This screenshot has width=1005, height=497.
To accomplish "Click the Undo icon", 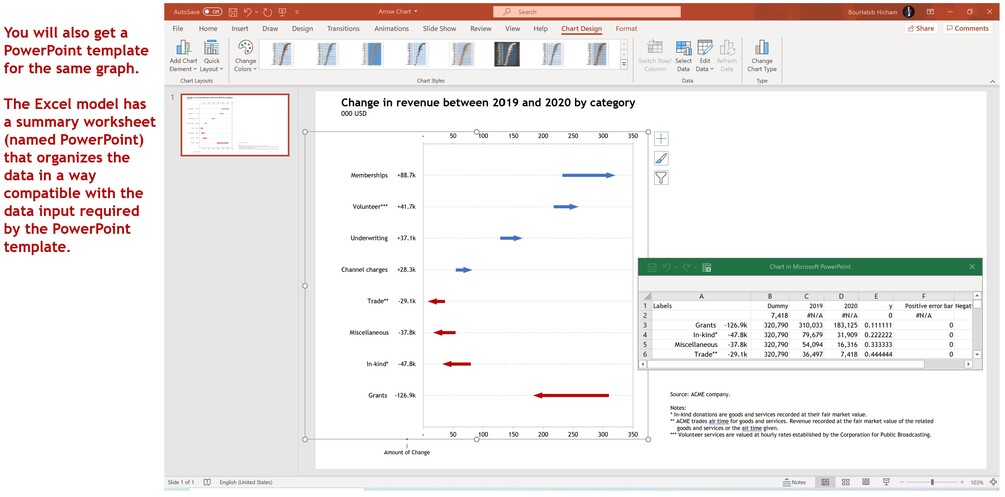I will pyautogui.click(x=247, y=12).
